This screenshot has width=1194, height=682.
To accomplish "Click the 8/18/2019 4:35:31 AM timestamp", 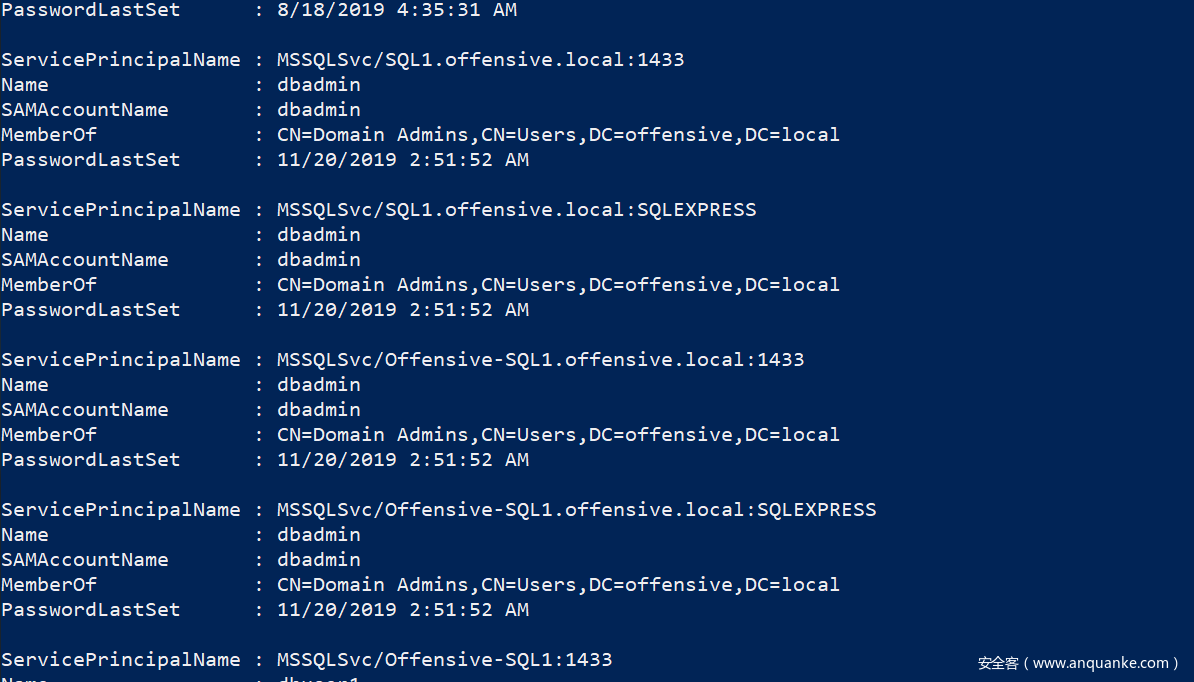I will pos(397,10).
